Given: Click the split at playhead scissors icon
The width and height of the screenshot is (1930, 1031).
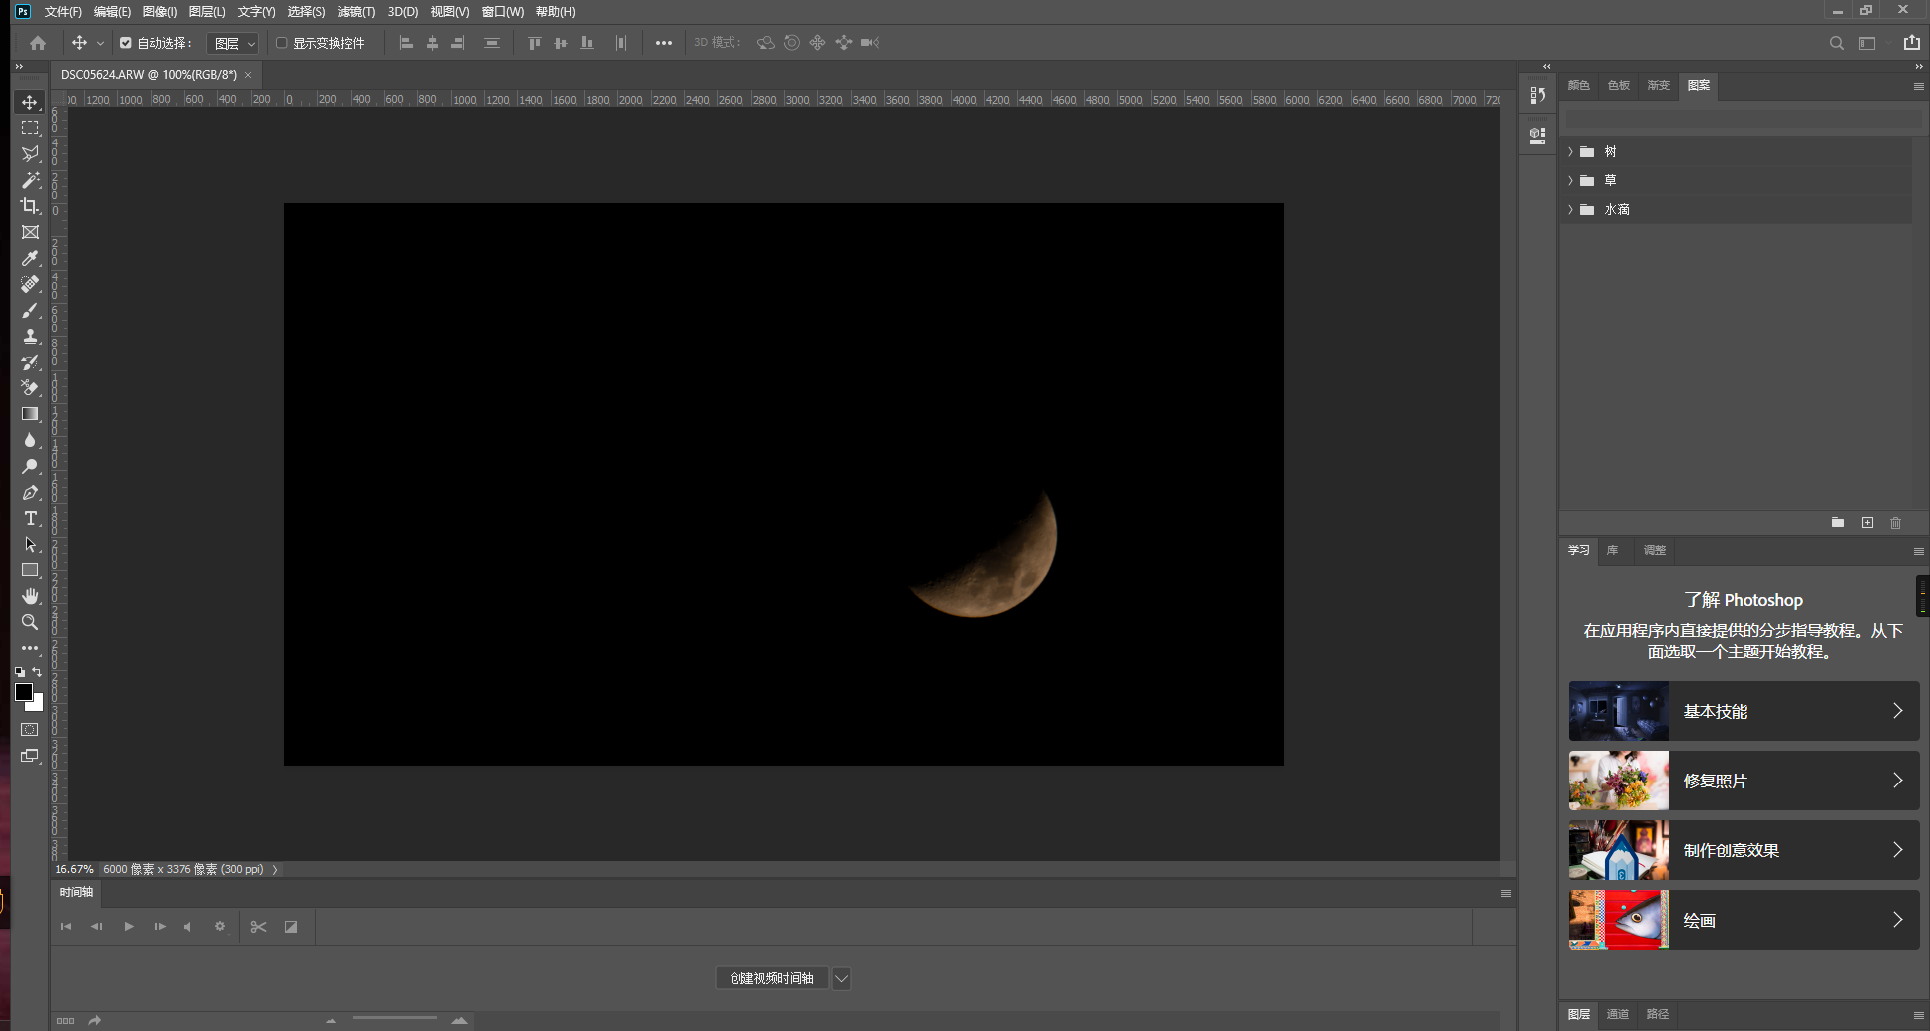Looking at the screenshot, I should (259, 927).
